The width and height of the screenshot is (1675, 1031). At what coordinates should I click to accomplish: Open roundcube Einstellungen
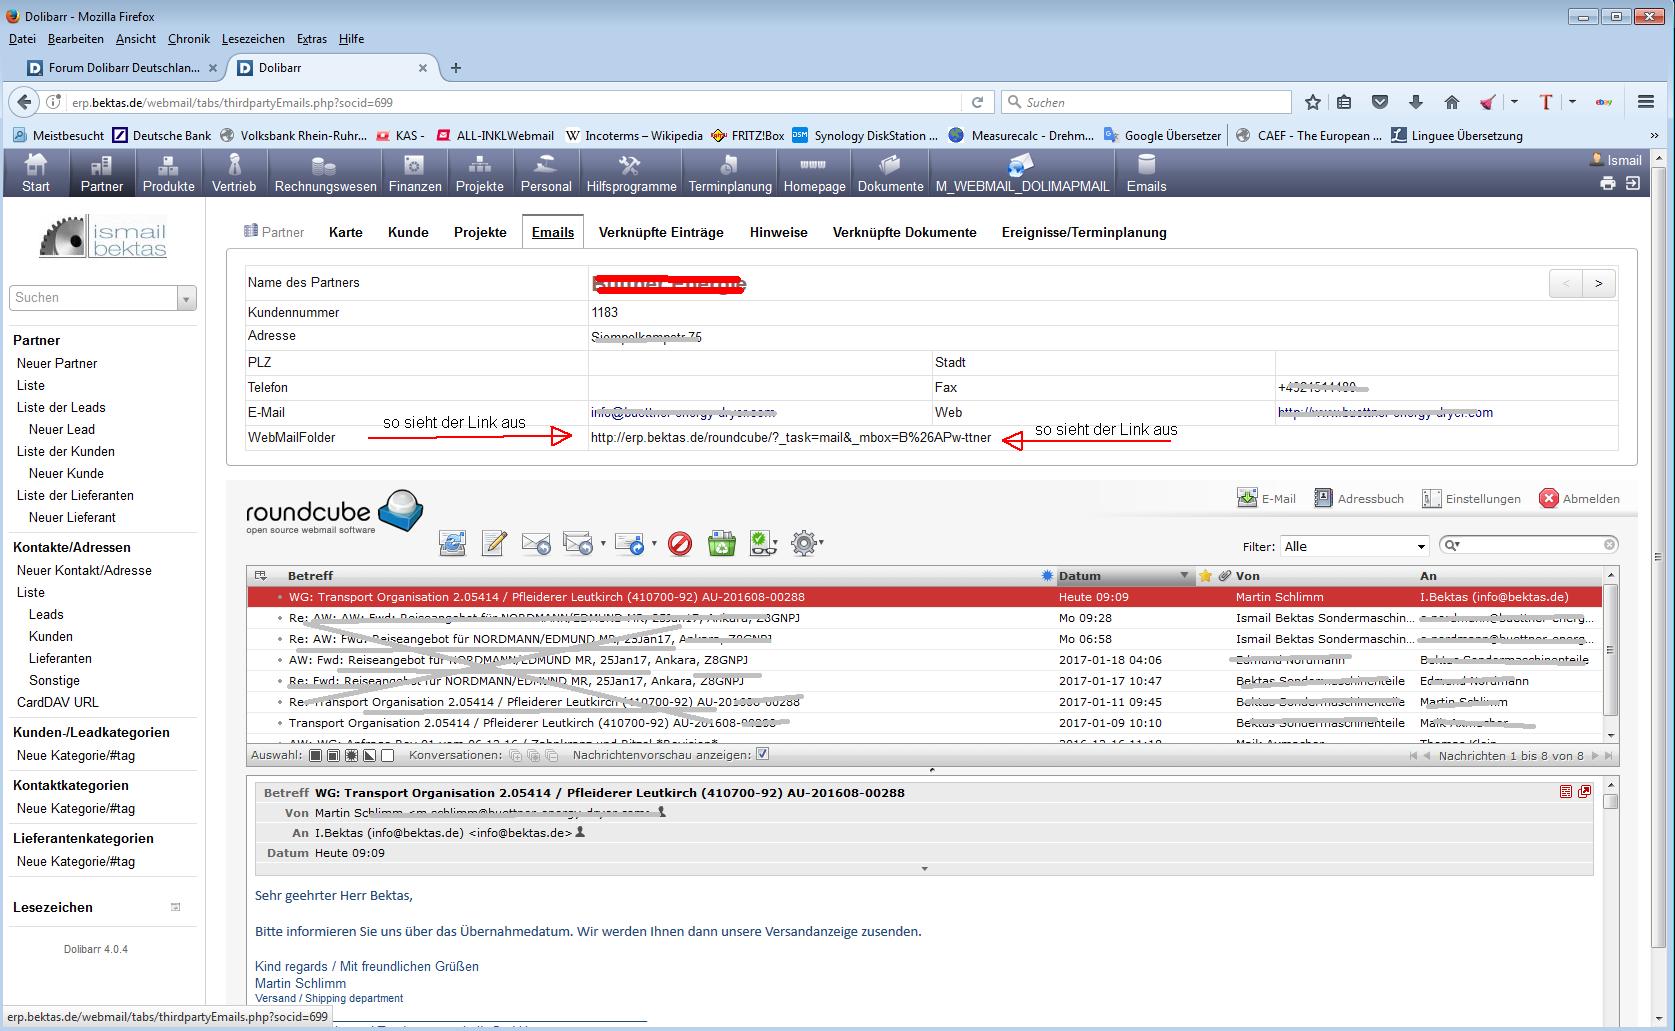point(1471,498)
